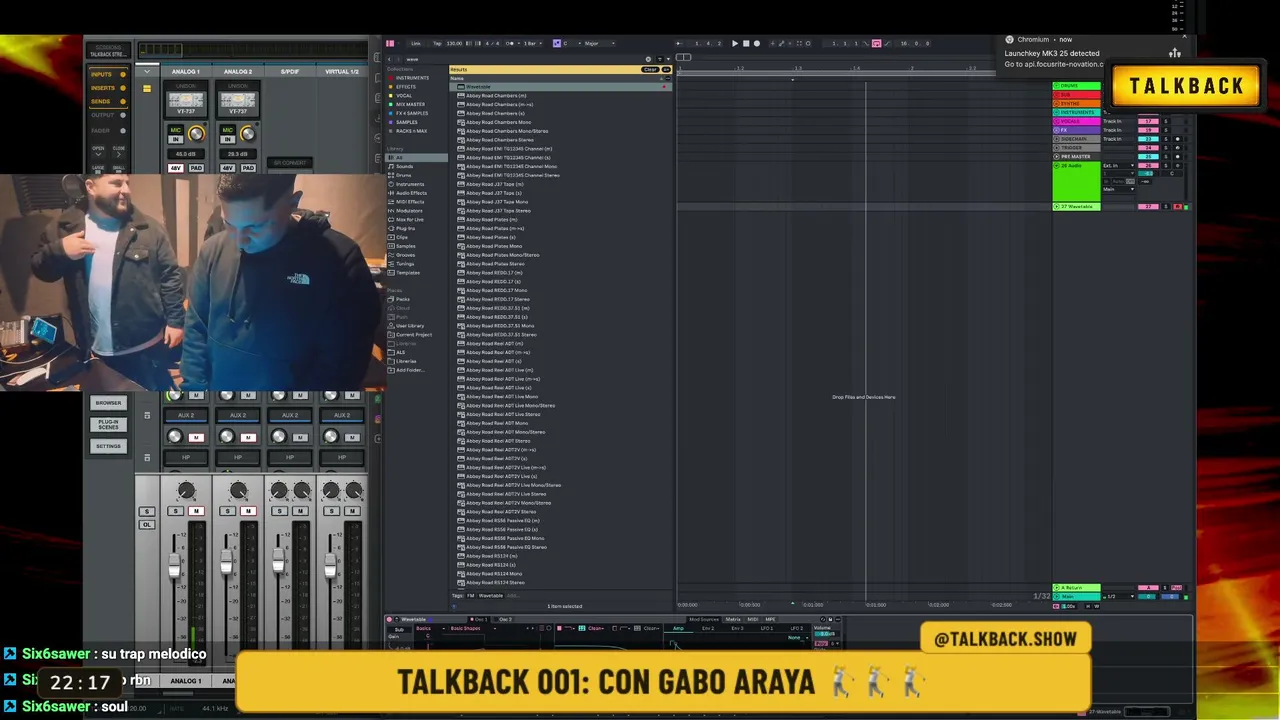Image resolution: width=1280 pixels, height=720 pixels.
Task: Arm the 27 Wavetable track
Action: coord(1177,207)
